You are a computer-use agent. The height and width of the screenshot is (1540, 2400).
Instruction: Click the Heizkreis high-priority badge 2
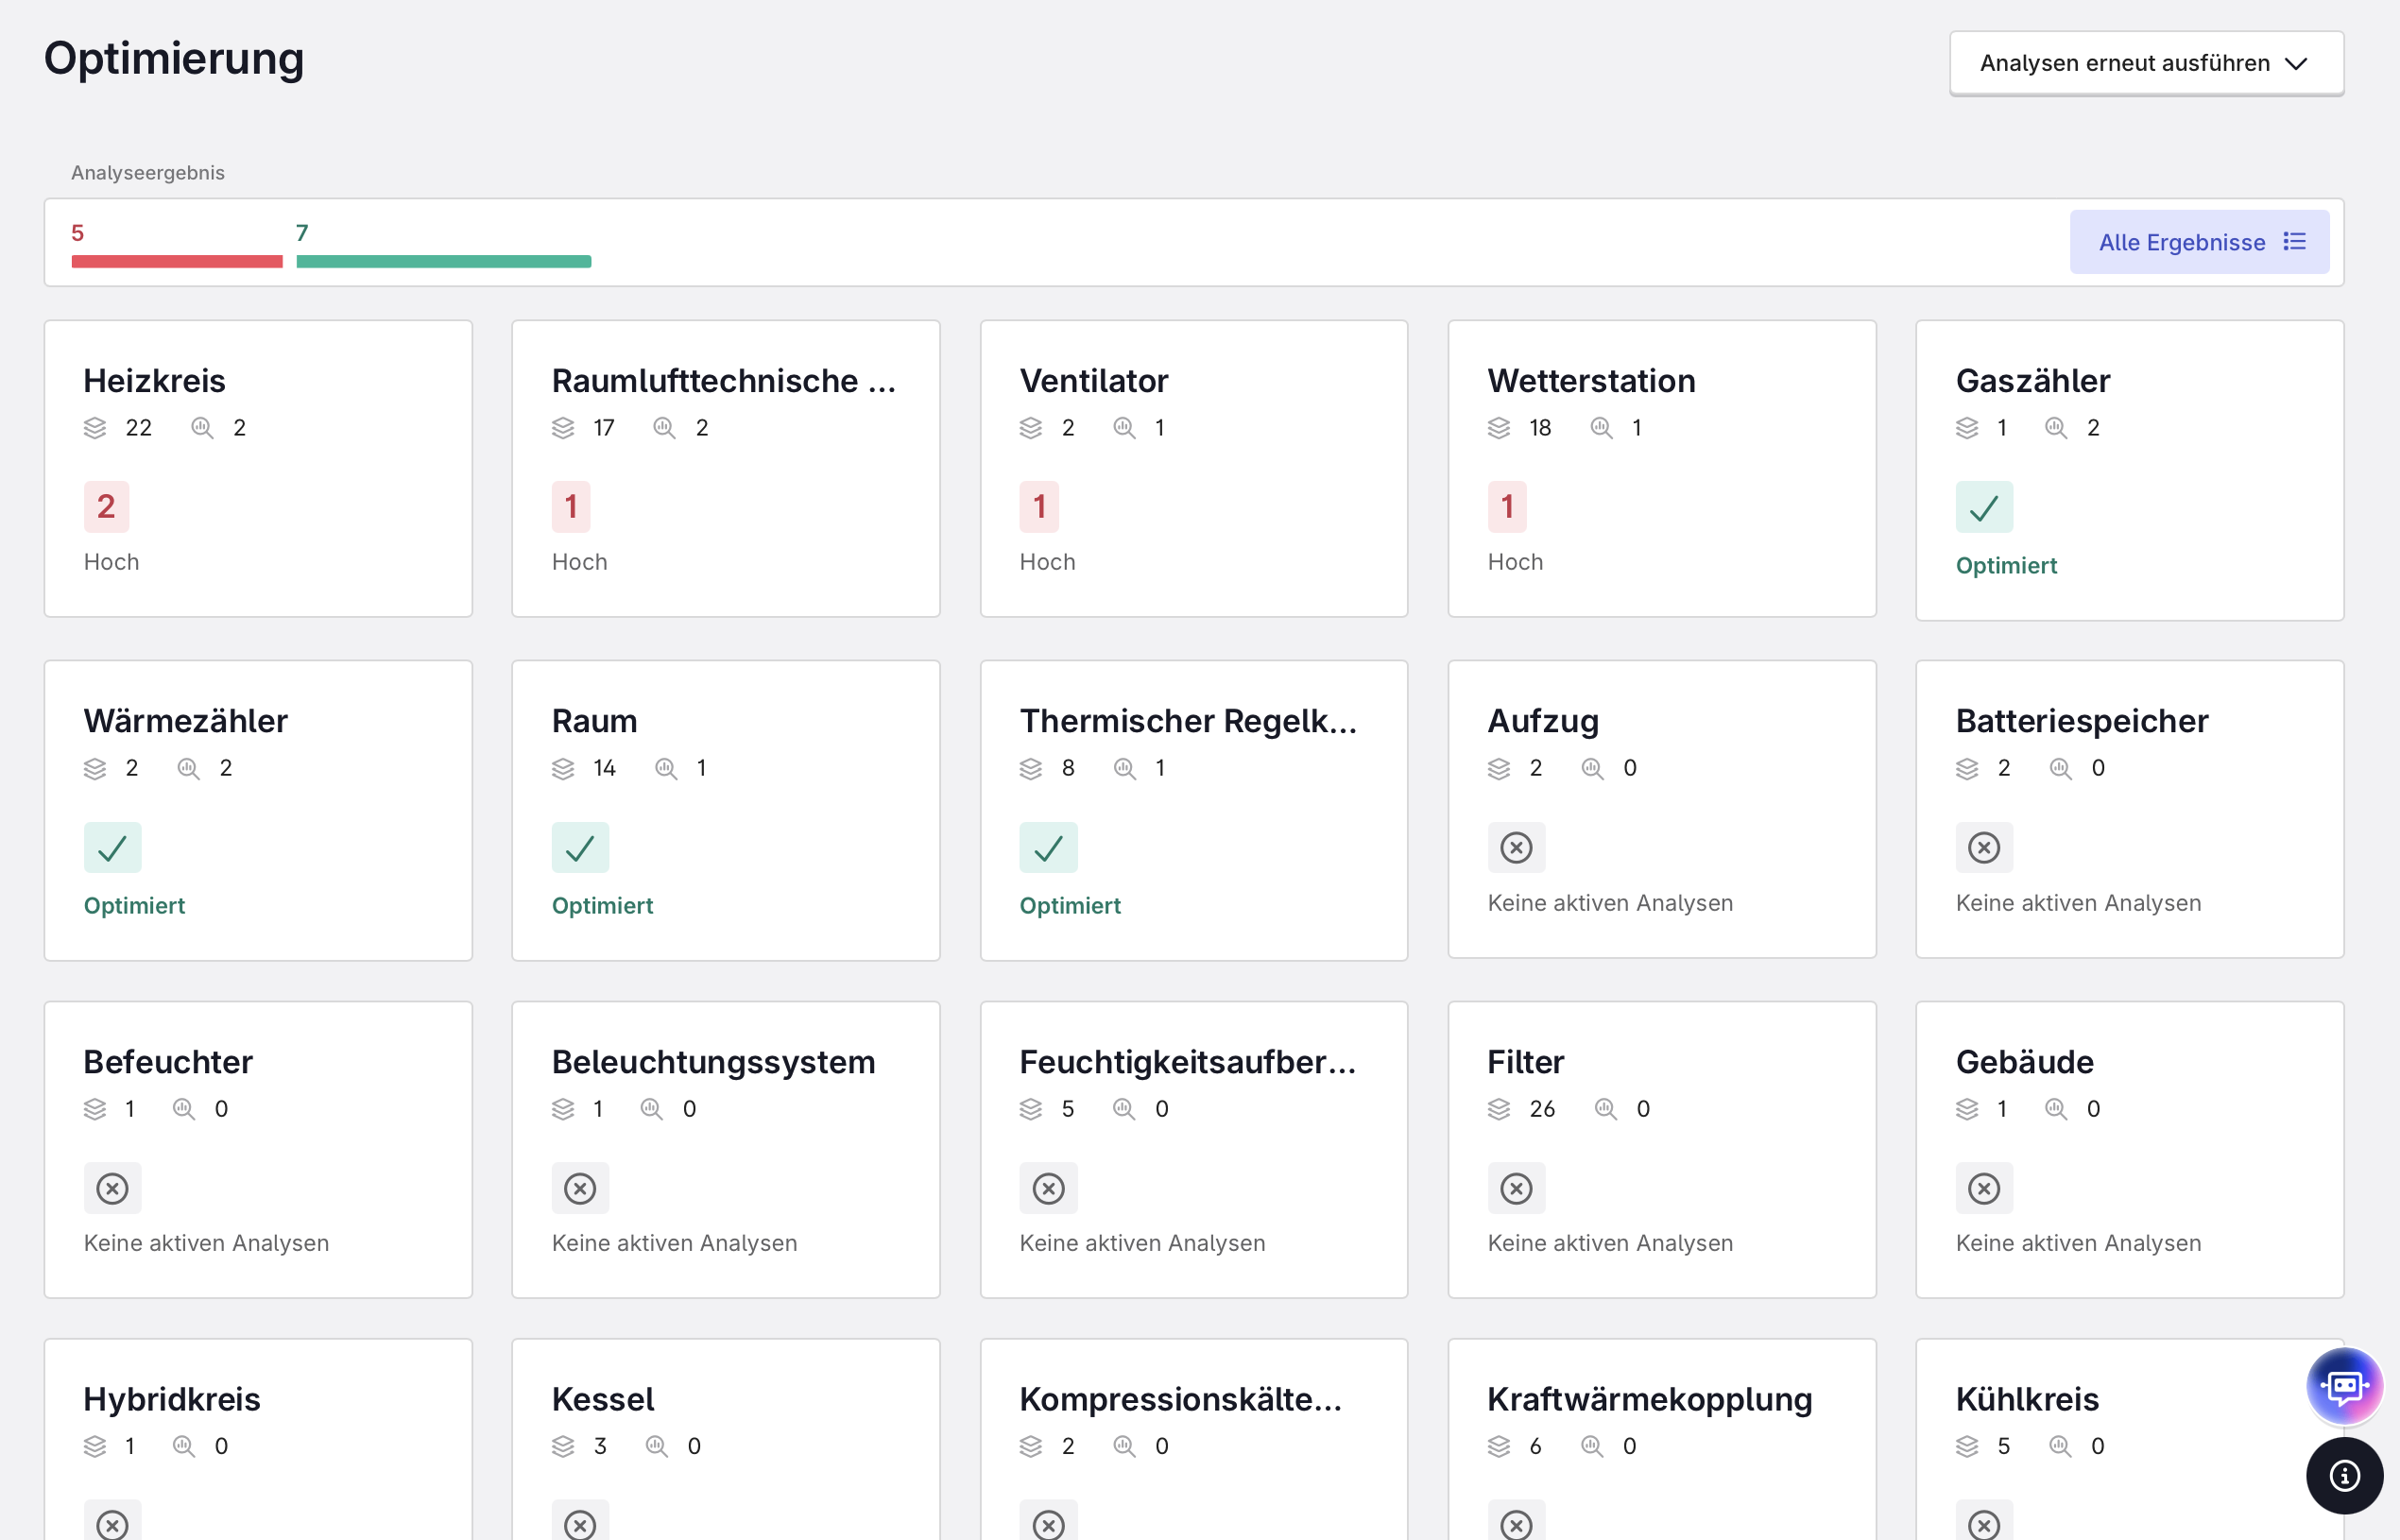click(106, 507)
